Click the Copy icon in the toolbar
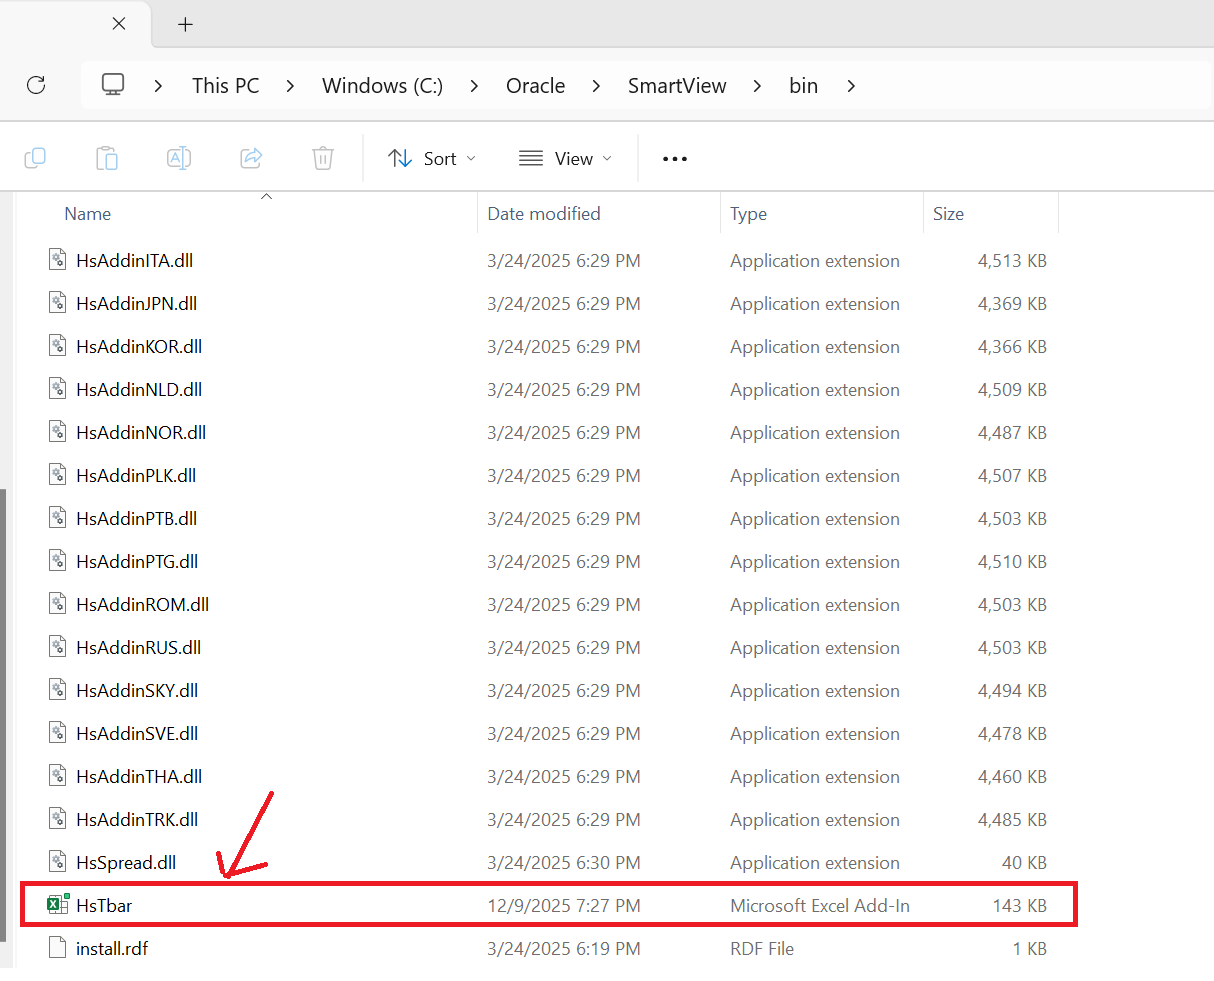1214x981 pixels. coord(35,158)
